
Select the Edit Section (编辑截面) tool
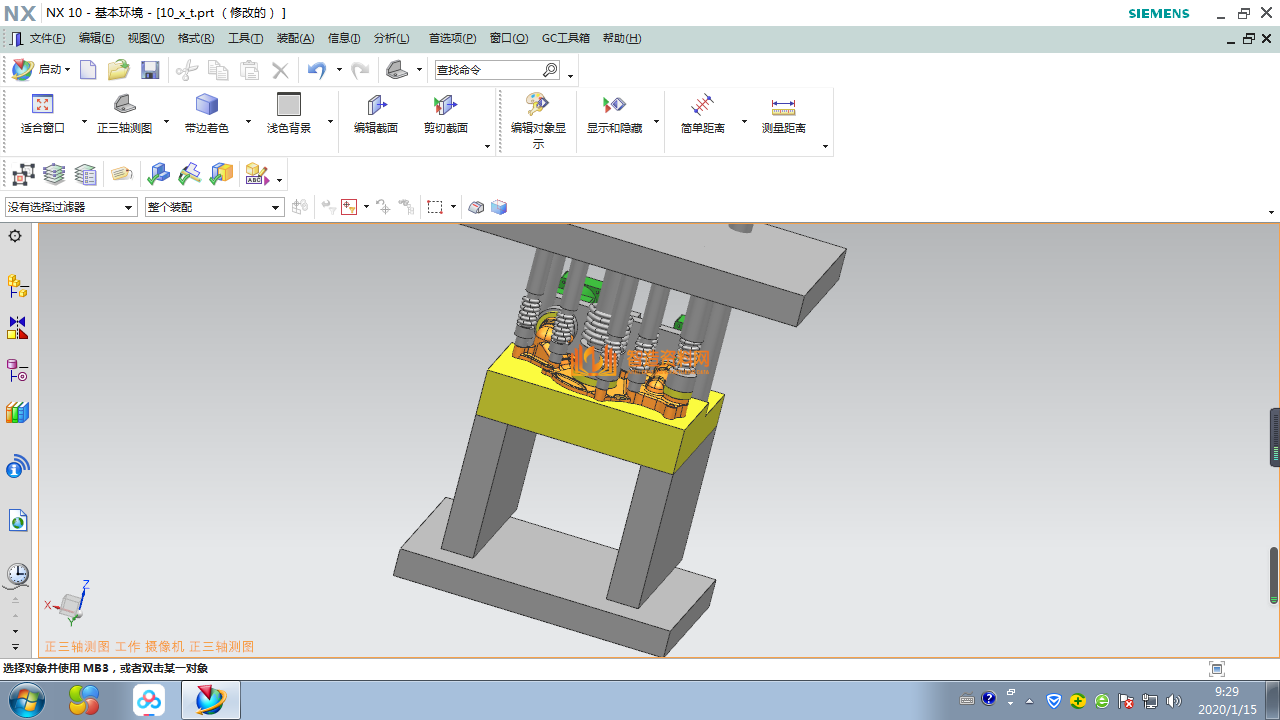pos(376,105)
